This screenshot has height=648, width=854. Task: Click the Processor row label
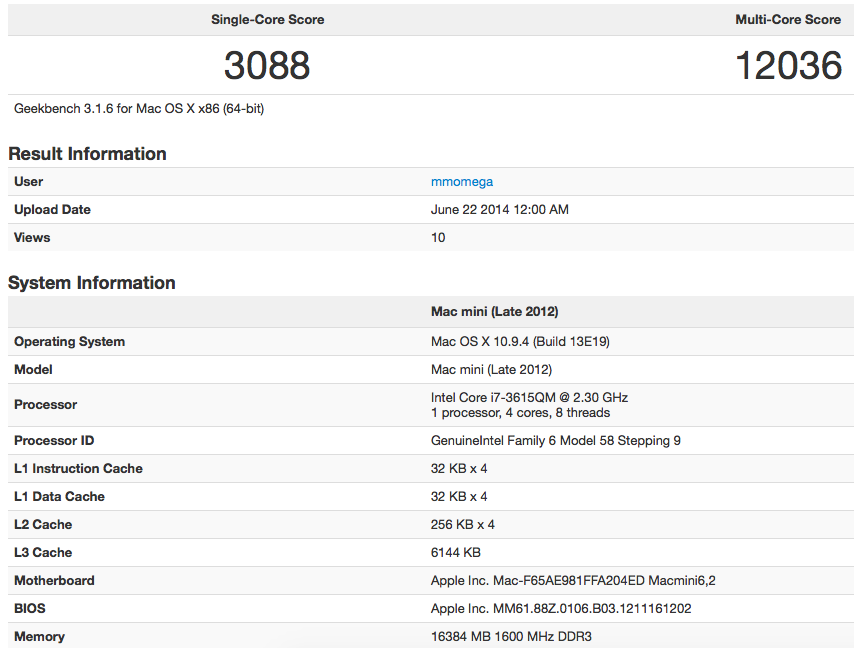[x=45, y=405]
